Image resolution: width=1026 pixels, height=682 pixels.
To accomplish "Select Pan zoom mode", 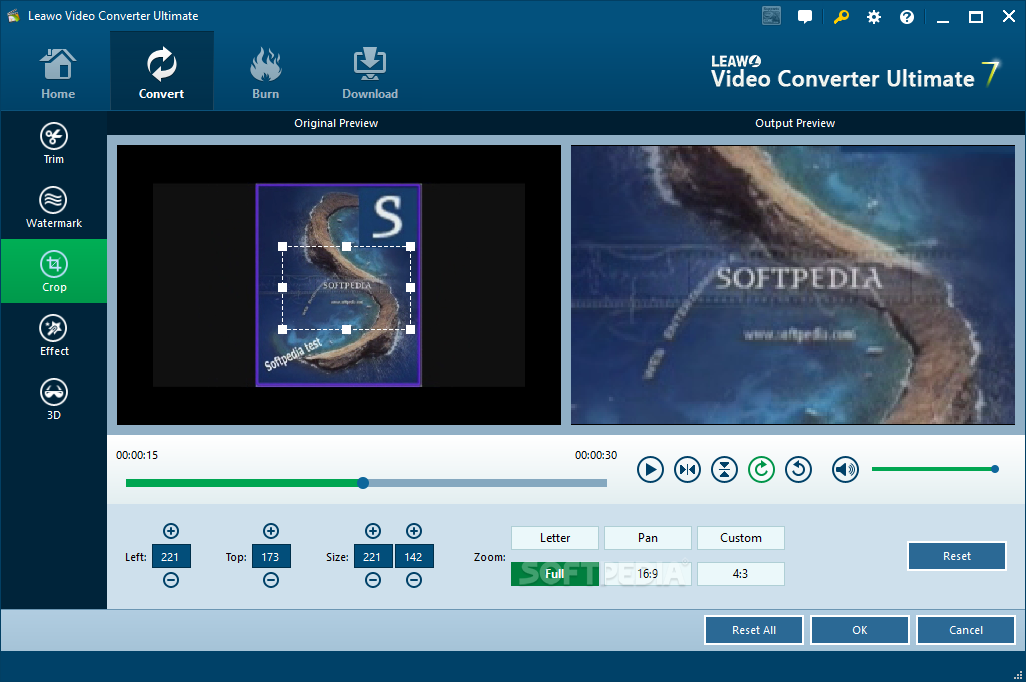I will tap(648, 538).
